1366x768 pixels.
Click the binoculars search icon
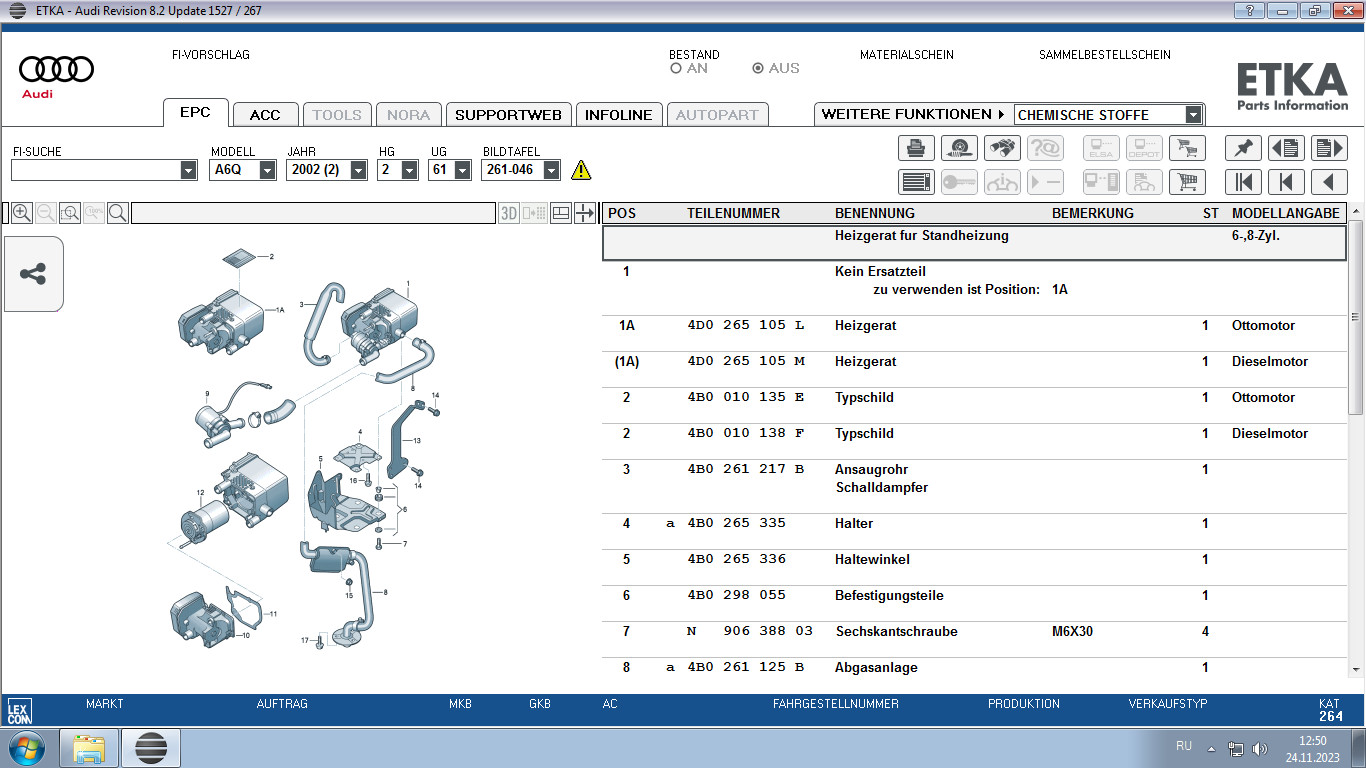click(1002, 148)
